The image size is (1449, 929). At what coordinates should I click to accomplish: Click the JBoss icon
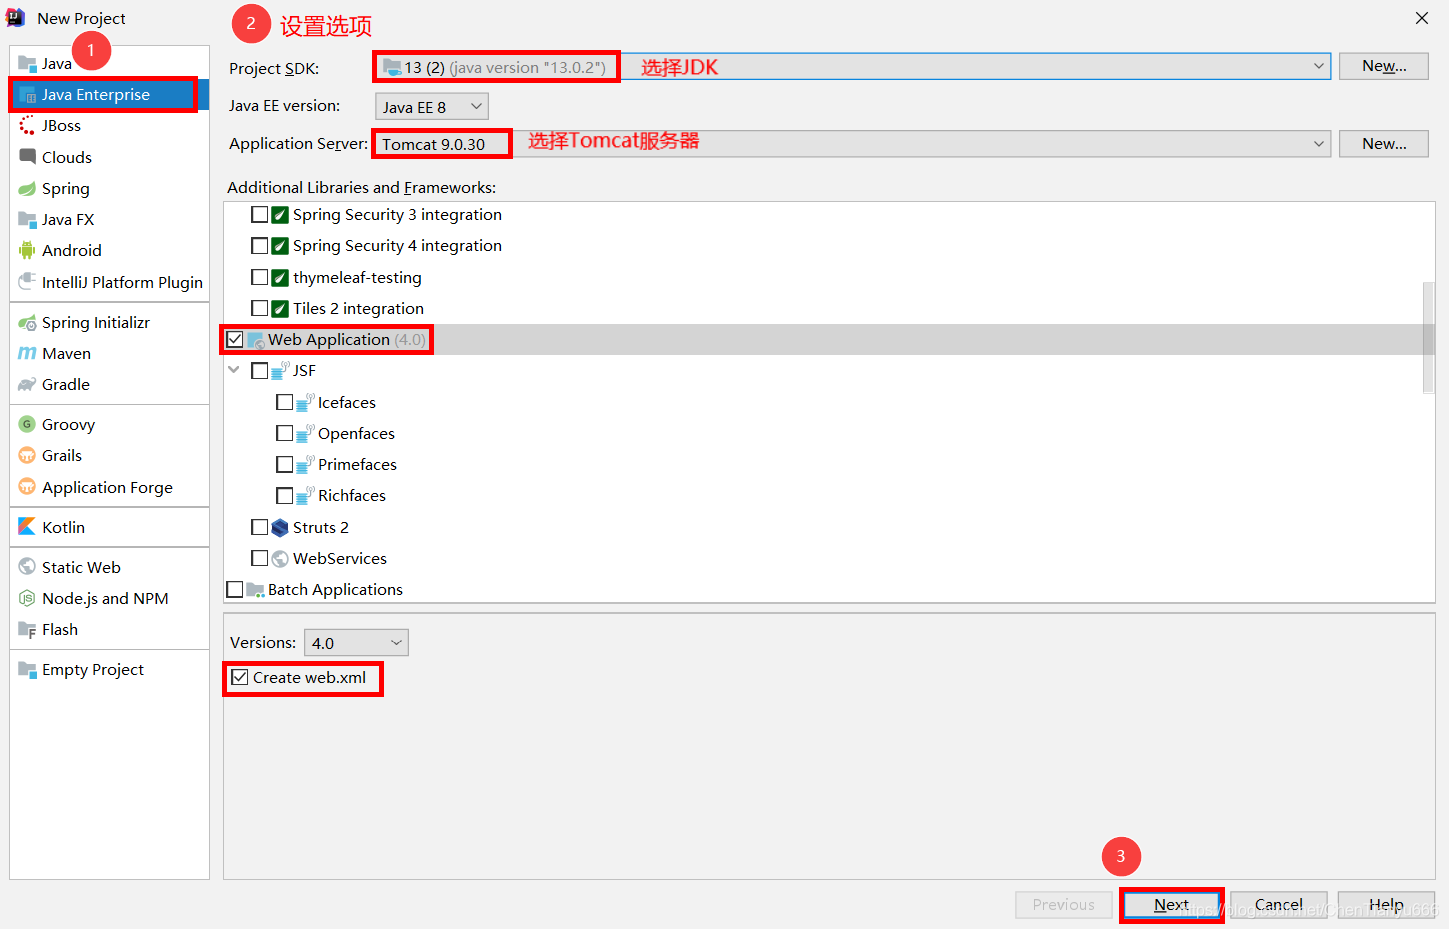[x=27, y=126]
